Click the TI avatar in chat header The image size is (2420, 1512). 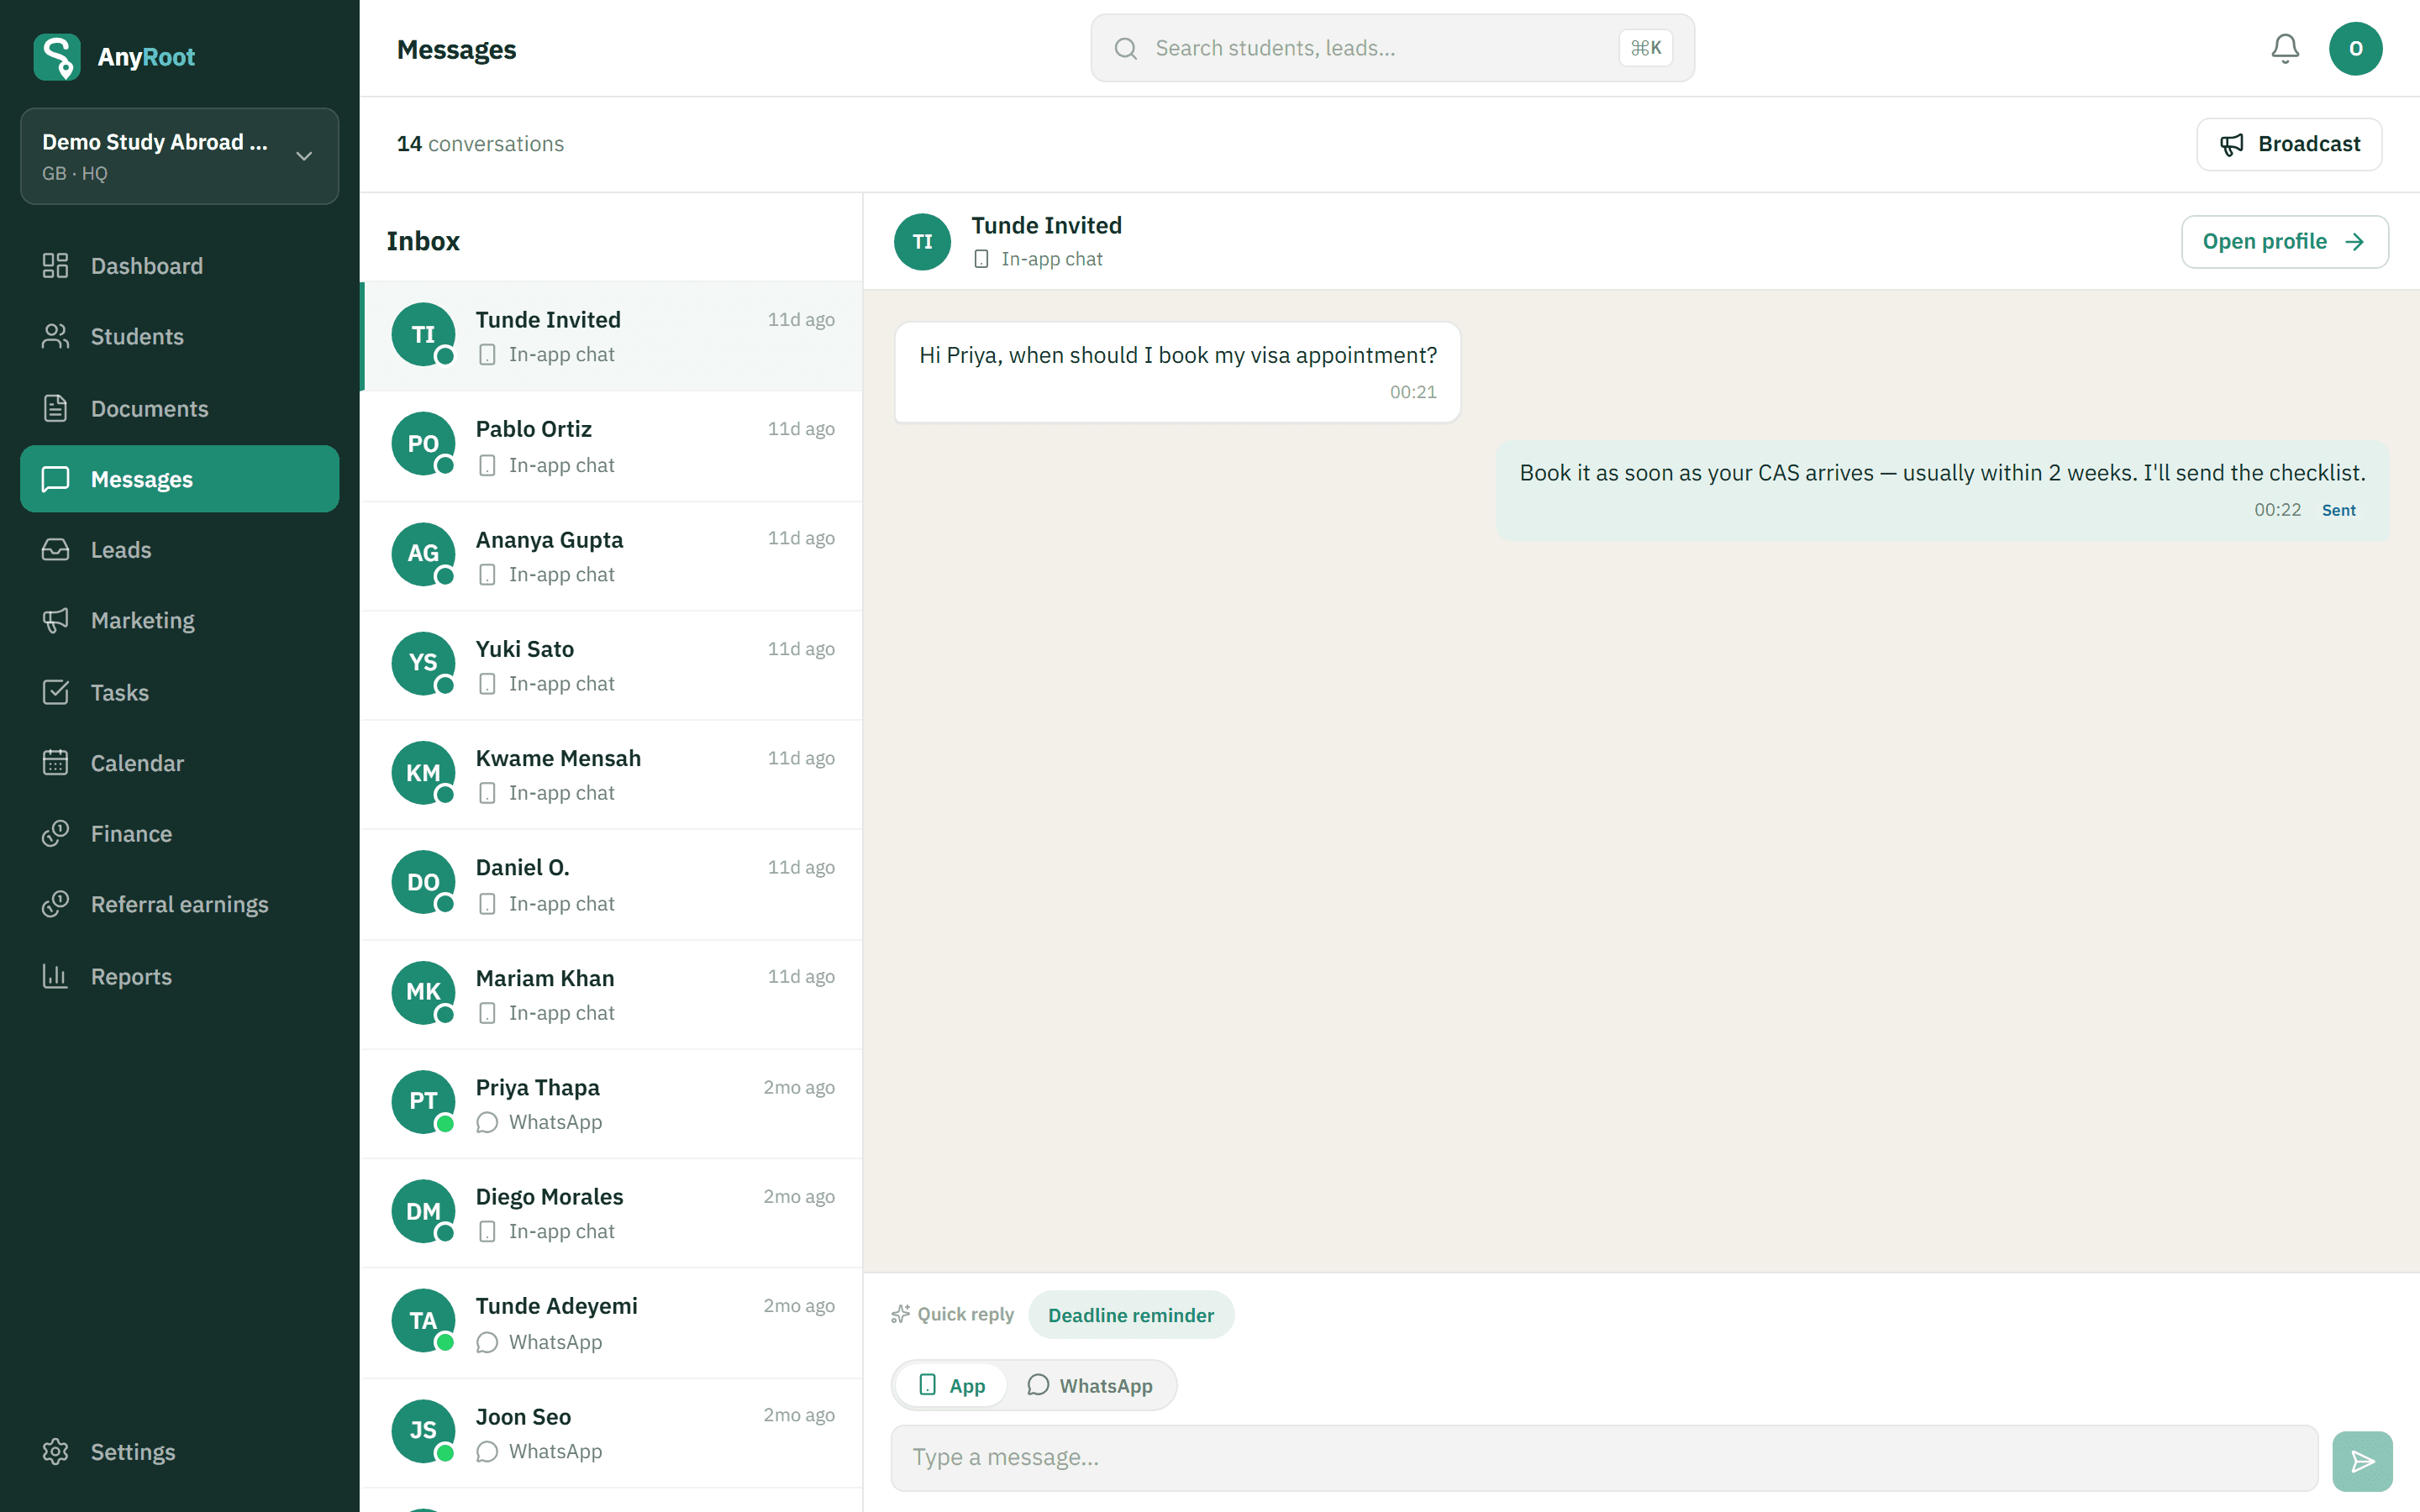click(922, 241)
